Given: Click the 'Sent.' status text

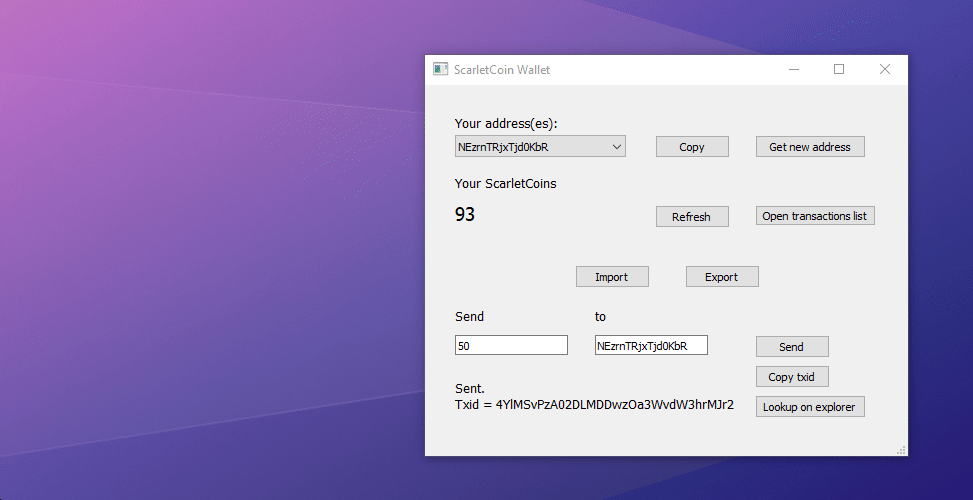Looking at the screenshot, I should (470, 389).
